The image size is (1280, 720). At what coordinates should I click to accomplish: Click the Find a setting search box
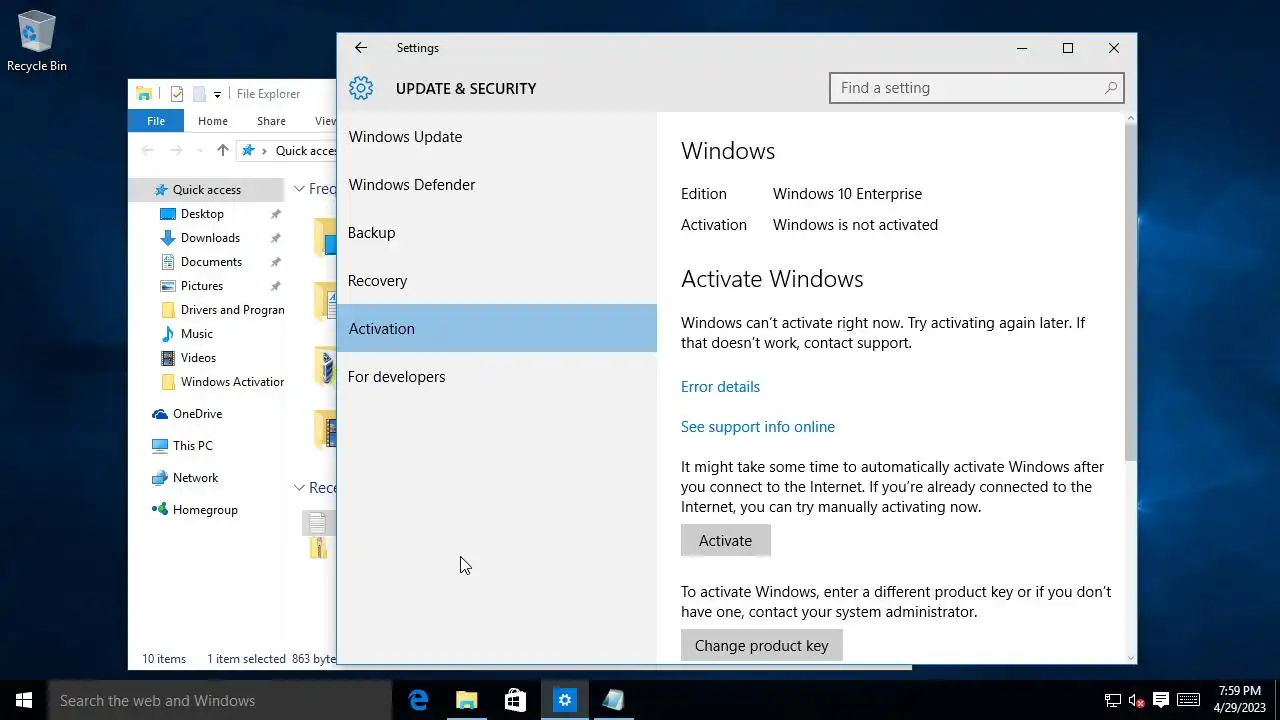977,88
